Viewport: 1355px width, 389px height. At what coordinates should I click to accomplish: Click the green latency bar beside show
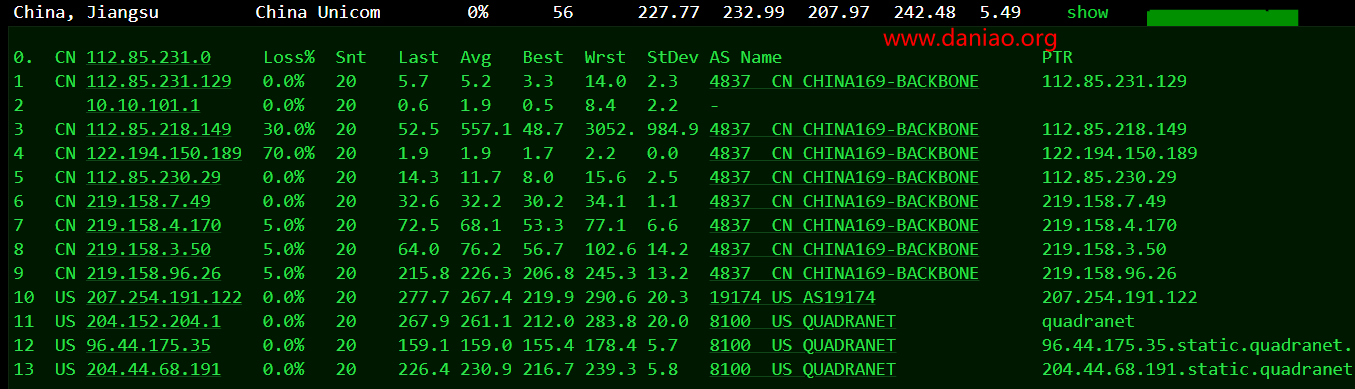click(x=1222, y=18)
